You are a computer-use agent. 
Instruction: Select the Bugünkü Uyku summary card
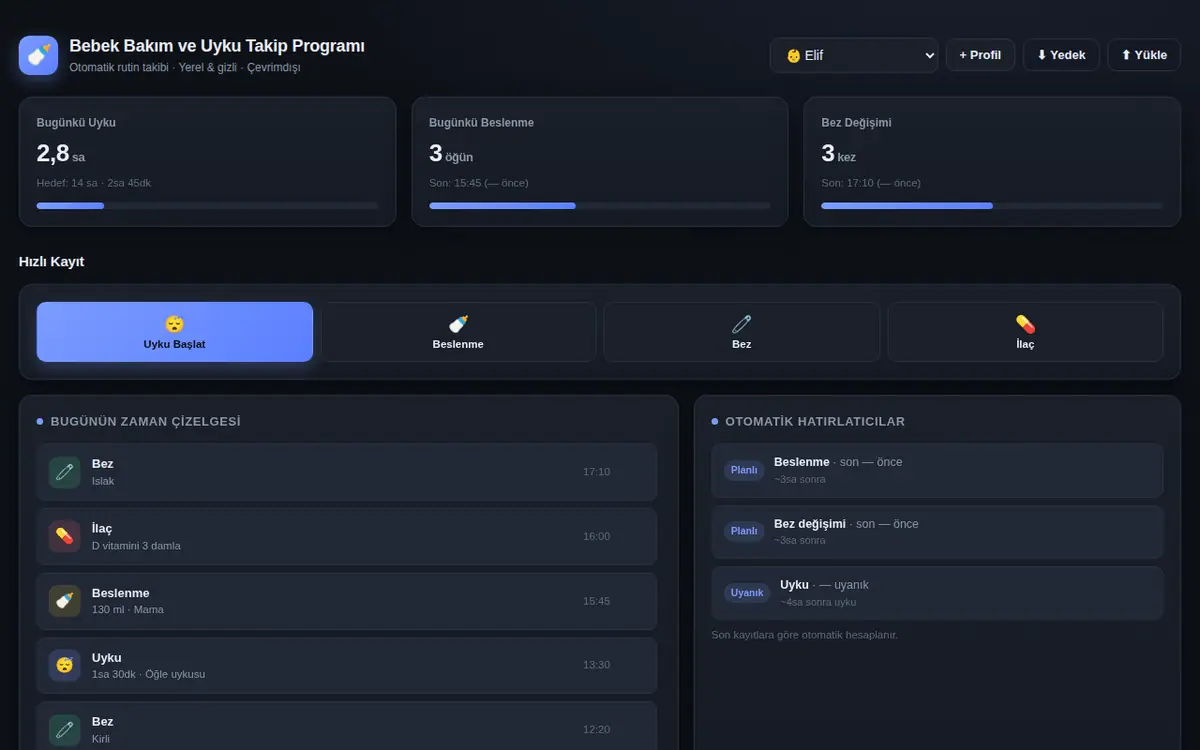click(x=208, y=162)
